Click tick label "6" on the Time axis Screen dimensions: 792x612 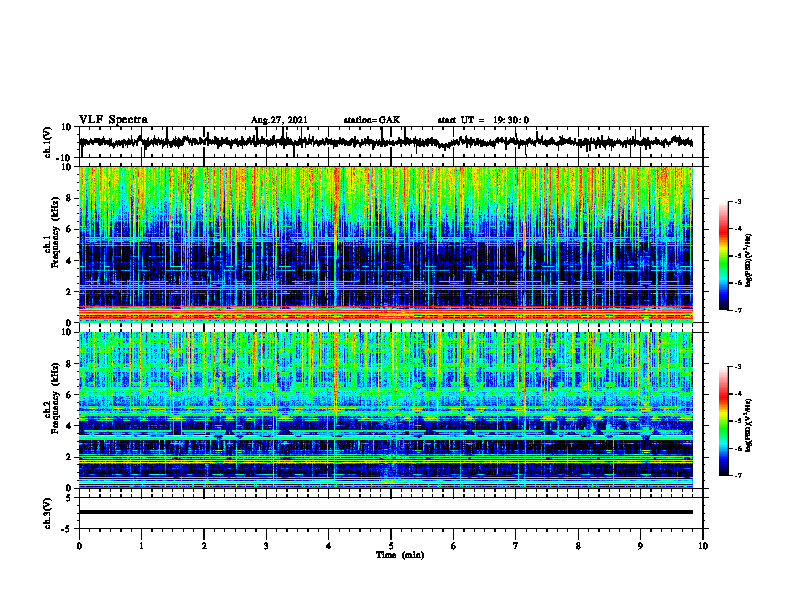454,546
